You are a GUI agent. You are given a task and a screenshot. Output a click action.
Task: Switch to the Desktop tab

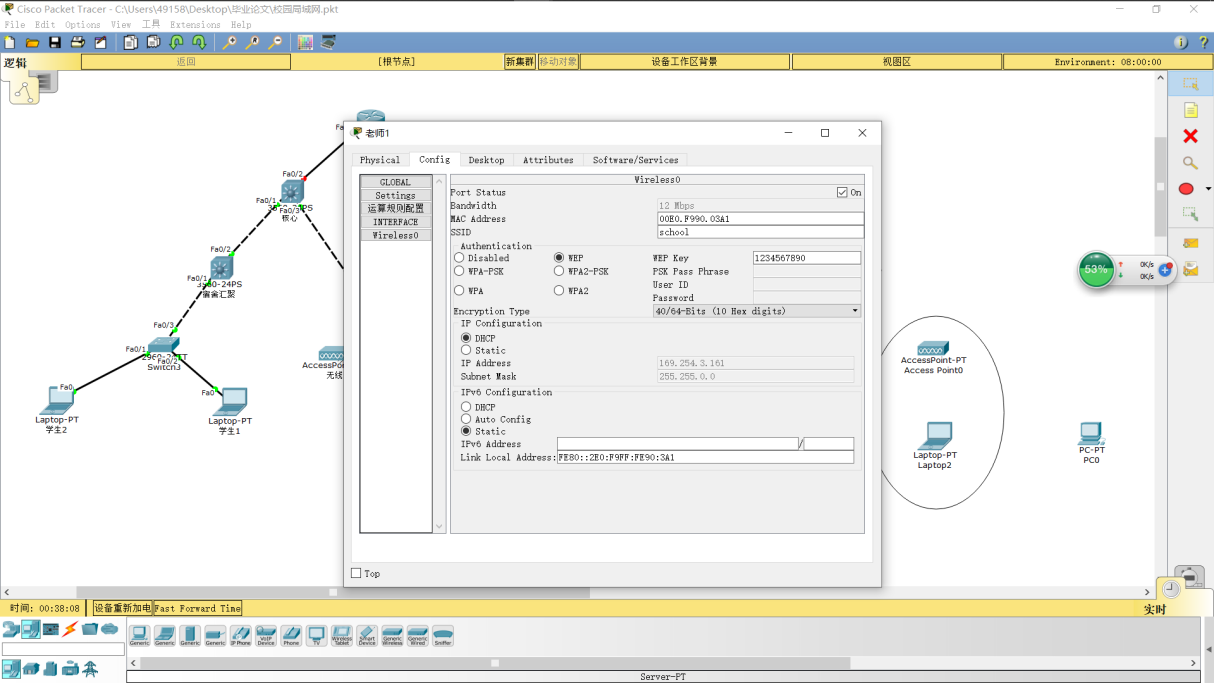tap(486, 160)
